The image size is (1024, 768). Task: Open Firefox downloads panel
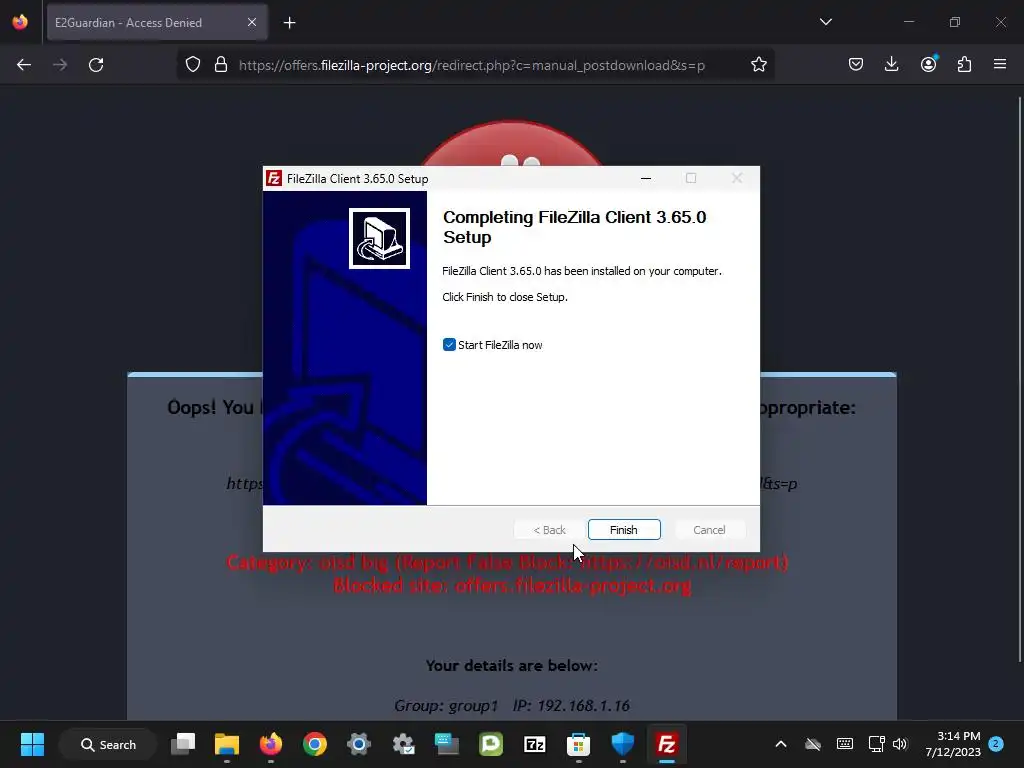[891, 64]
